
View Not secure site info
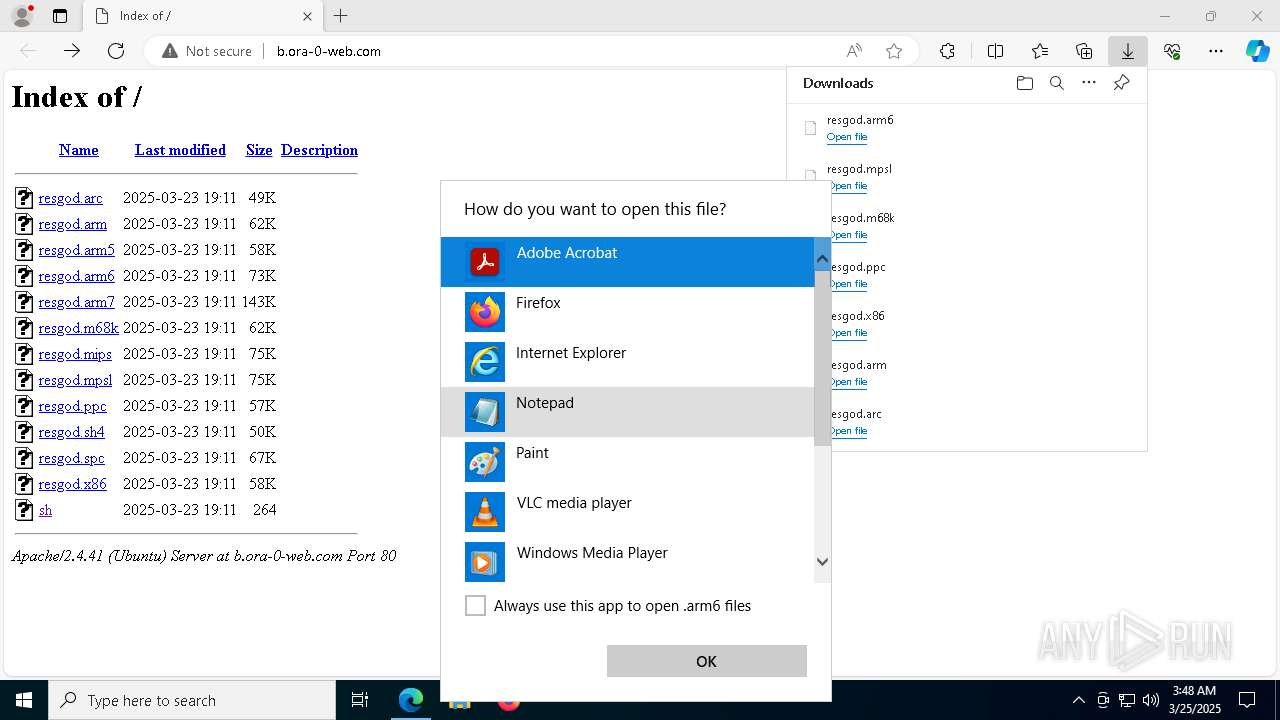coord(207,51)
